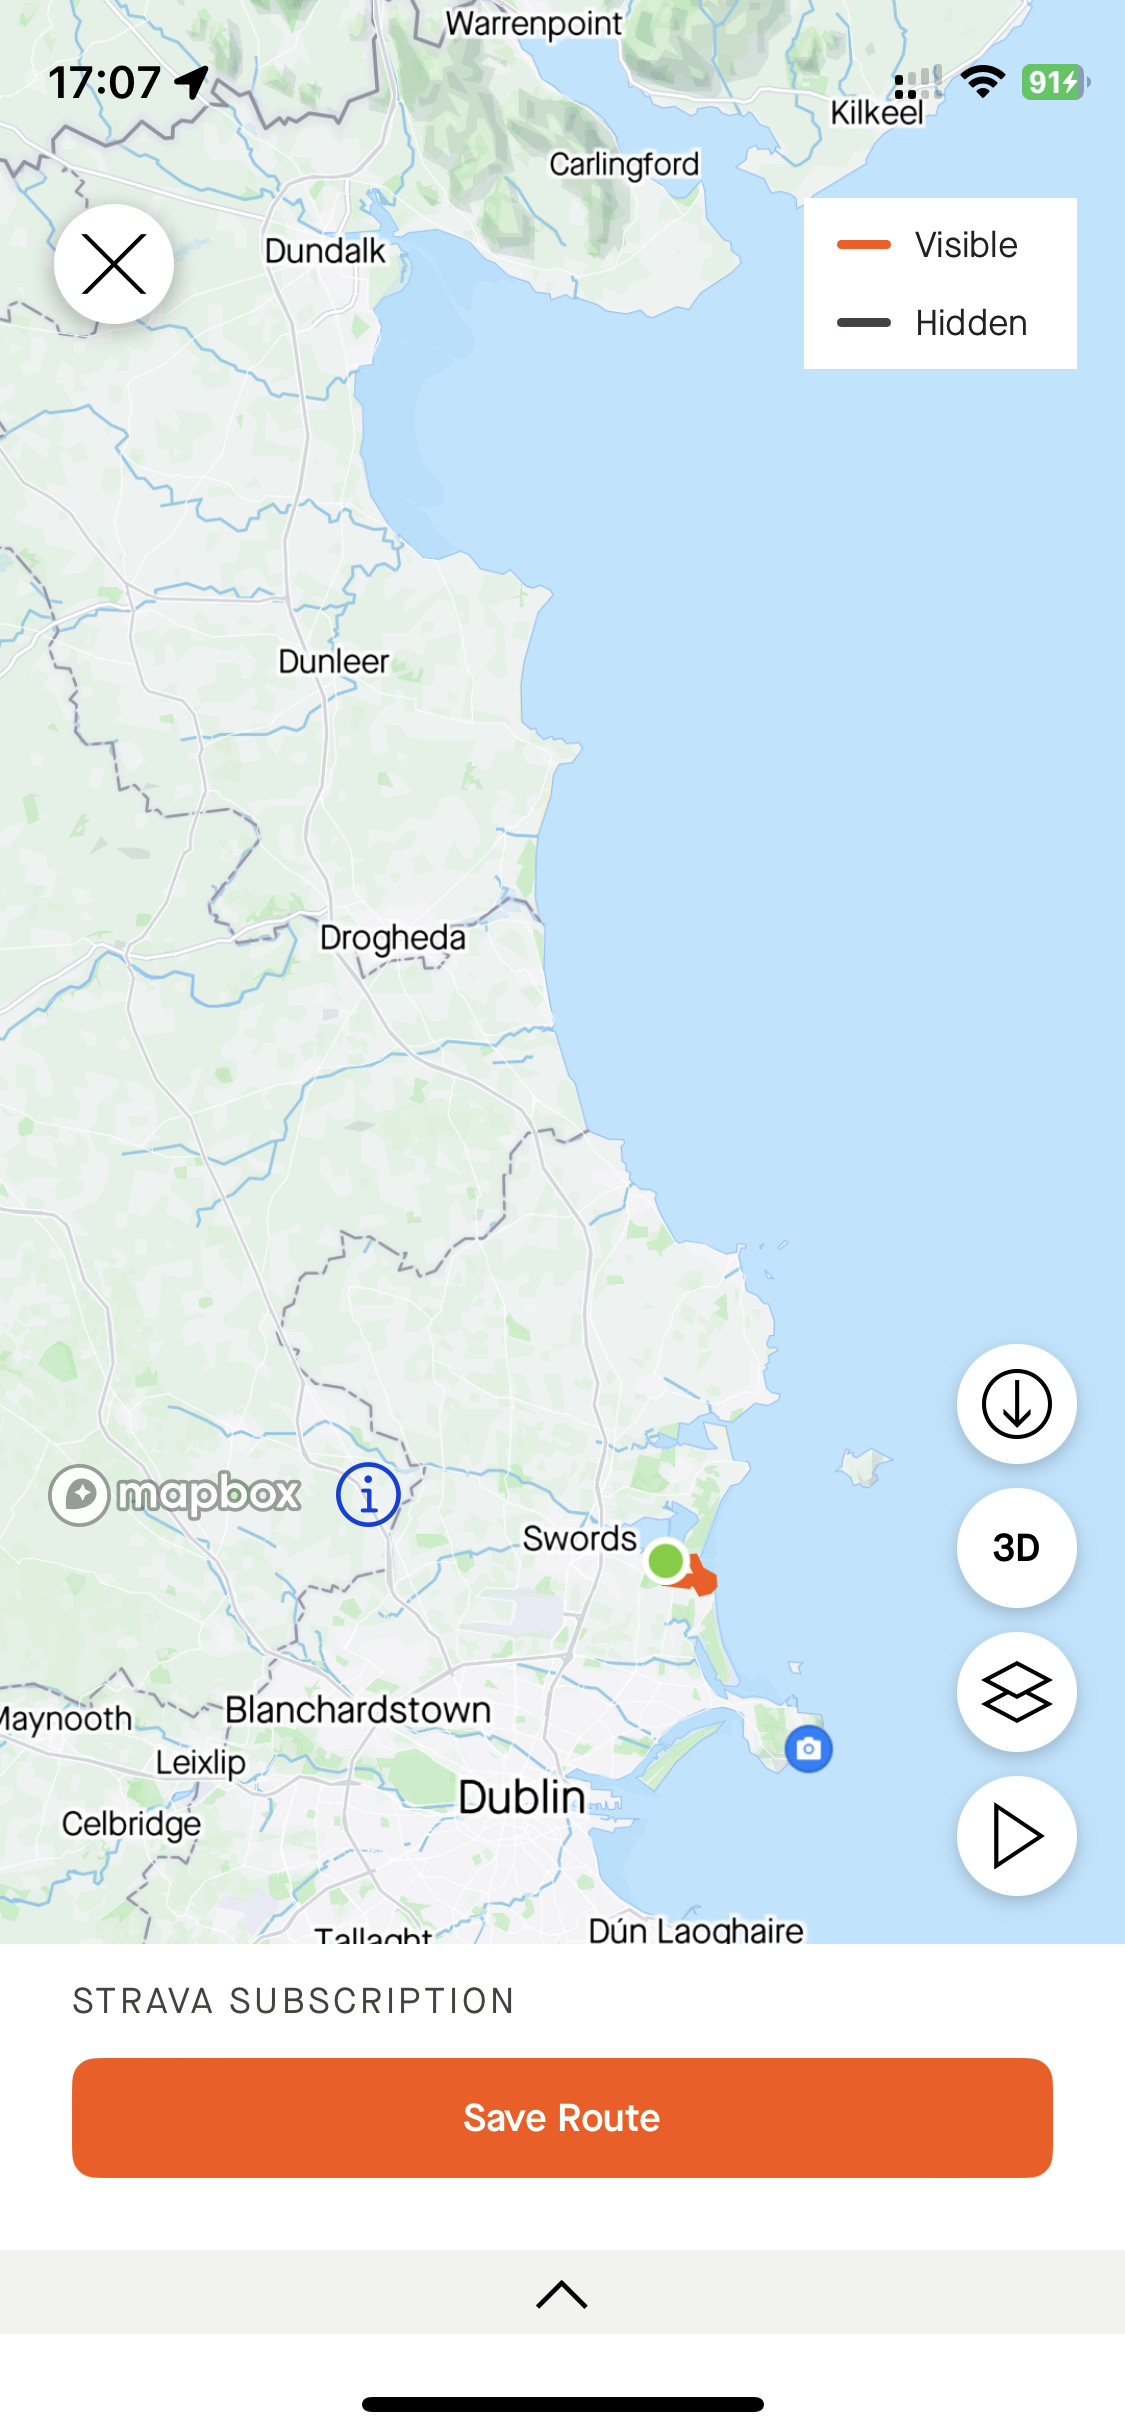The height and width of the screenshot is (2436, 1125).
Task: Start the route flyover playback
Action: 1016,1836
